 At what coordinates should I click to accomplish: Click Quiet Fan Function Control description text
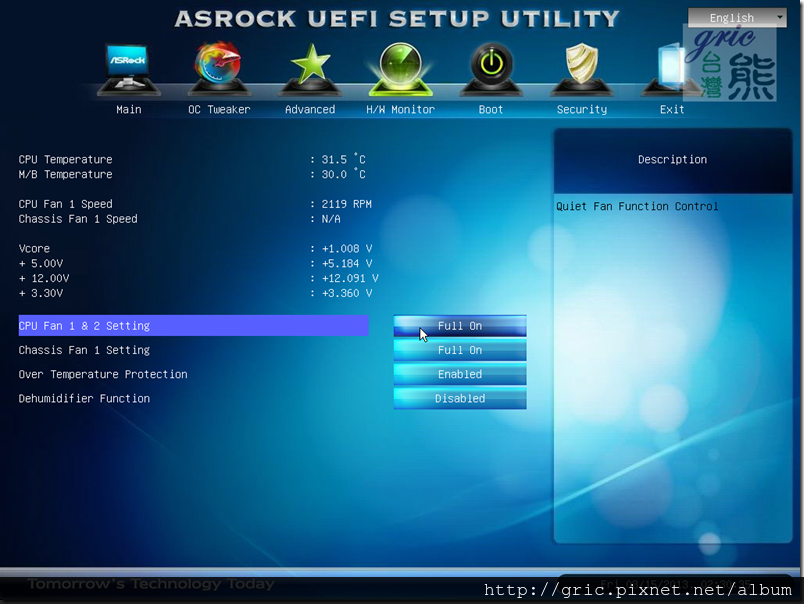coord(637,206)
